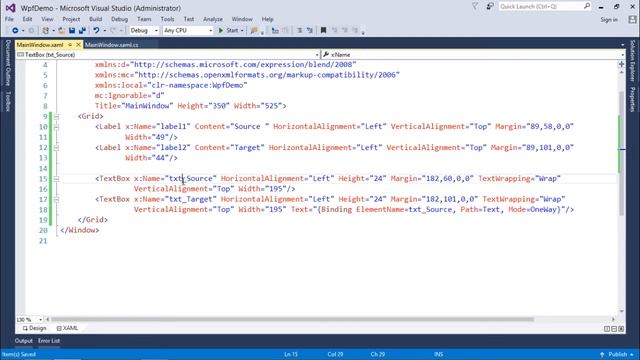Click the account picture icon beside Sign in
This screenshot has width=640, height=360.
click(x=632, y=19)
